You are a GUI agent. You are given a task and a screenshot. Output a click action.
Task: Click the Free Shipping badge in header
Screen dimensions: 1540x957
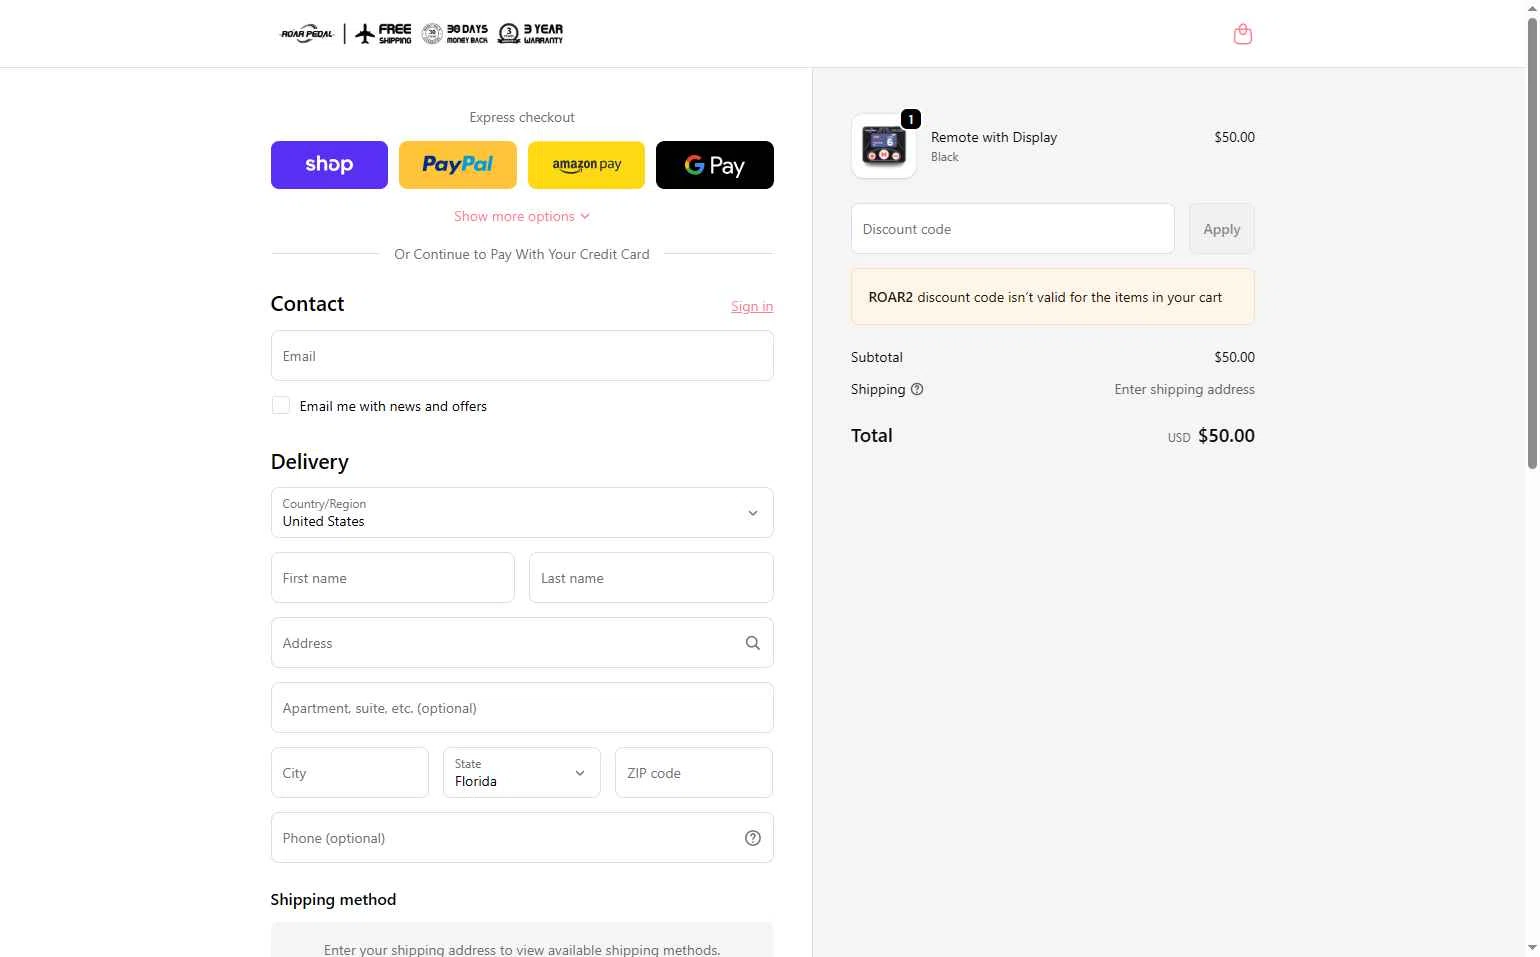point(383,34)
